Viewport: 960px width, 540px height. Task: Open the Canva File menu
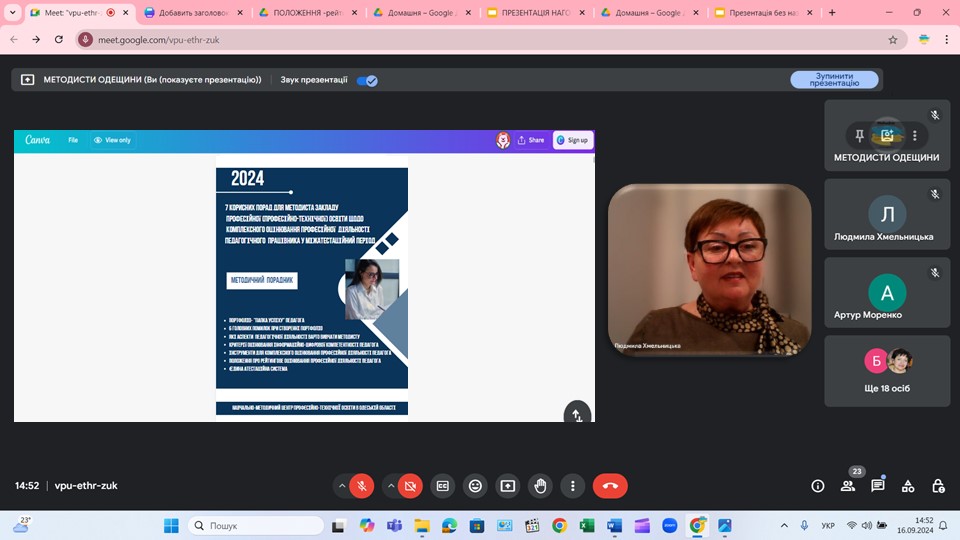73,140
